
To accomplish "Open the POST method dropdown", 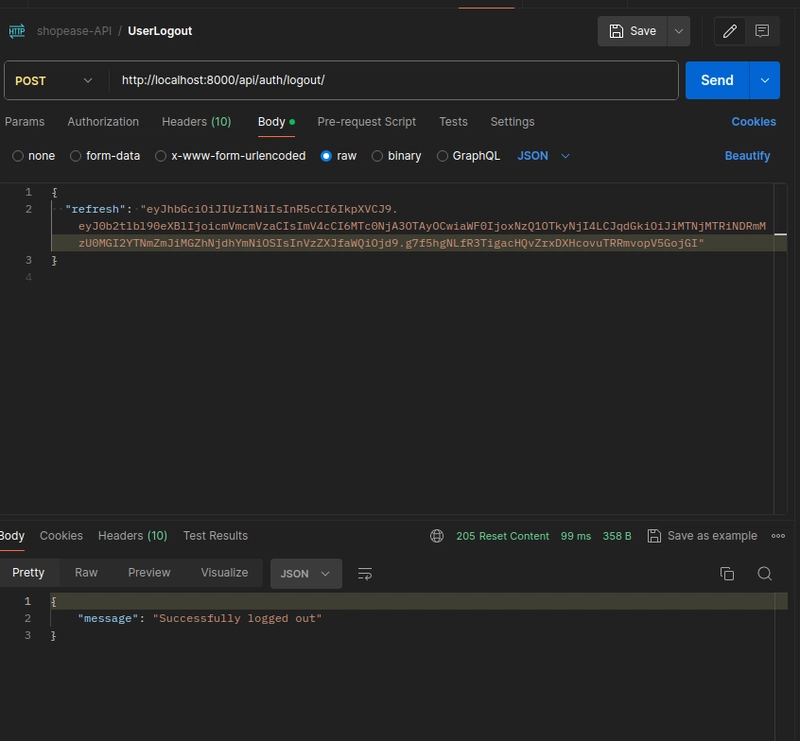I will 54,81.
